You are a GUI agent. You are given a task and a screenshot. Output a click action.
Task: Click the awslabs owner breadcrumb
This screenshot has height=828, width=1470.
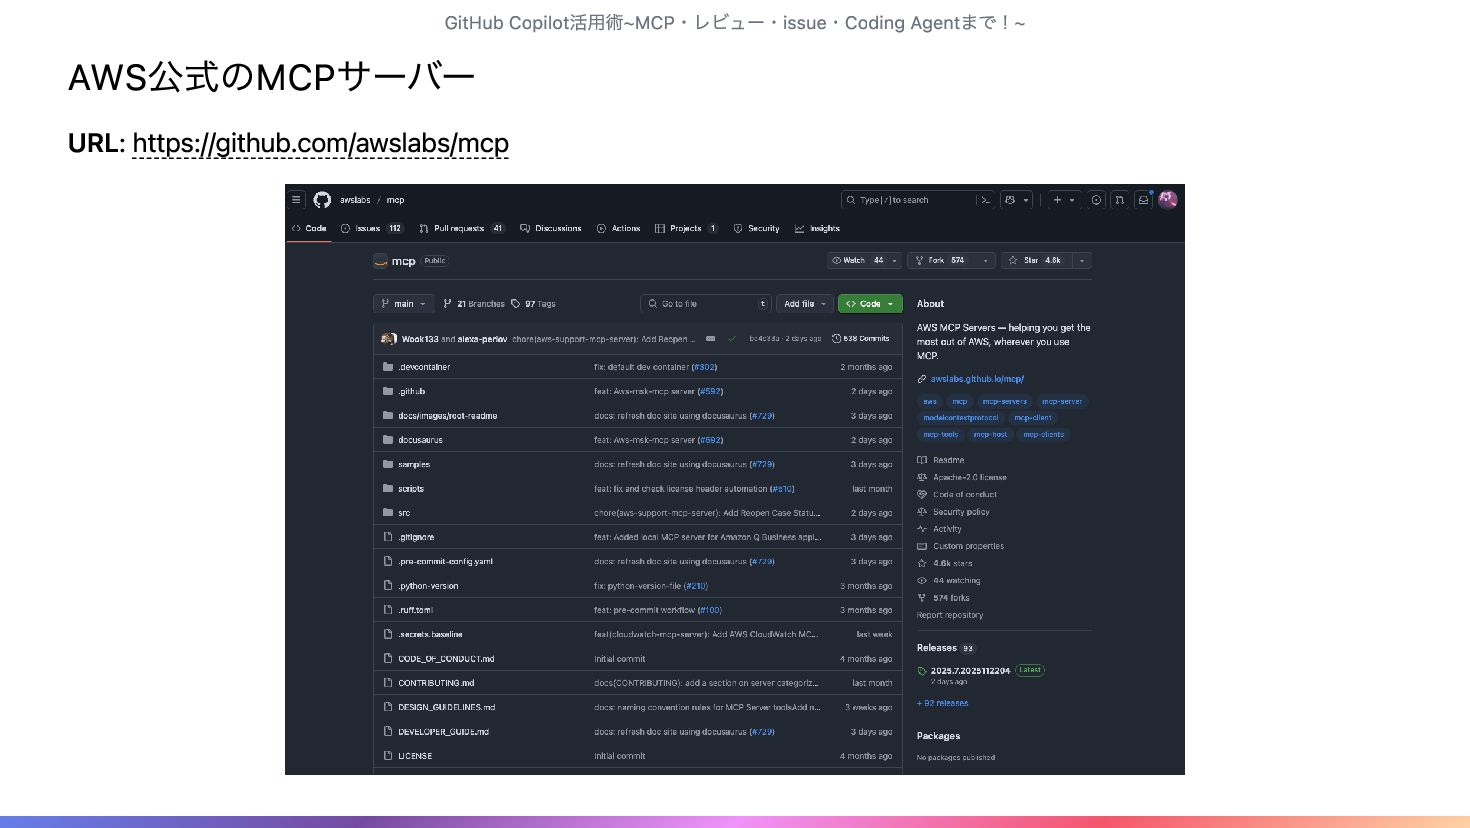[355, 200]
